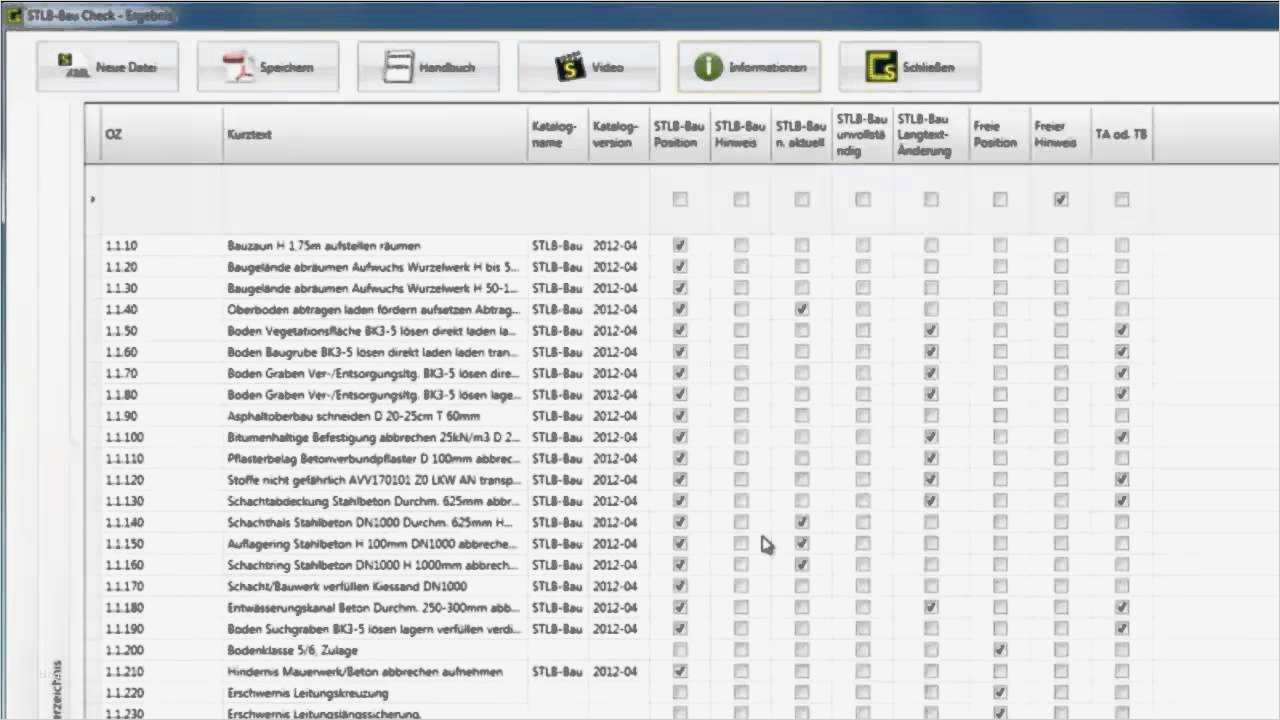Select the 'Schachtabdeckung Stahlbeton' row text
The height and width of the screenshot is (720, 1280).
pos(374,501)
